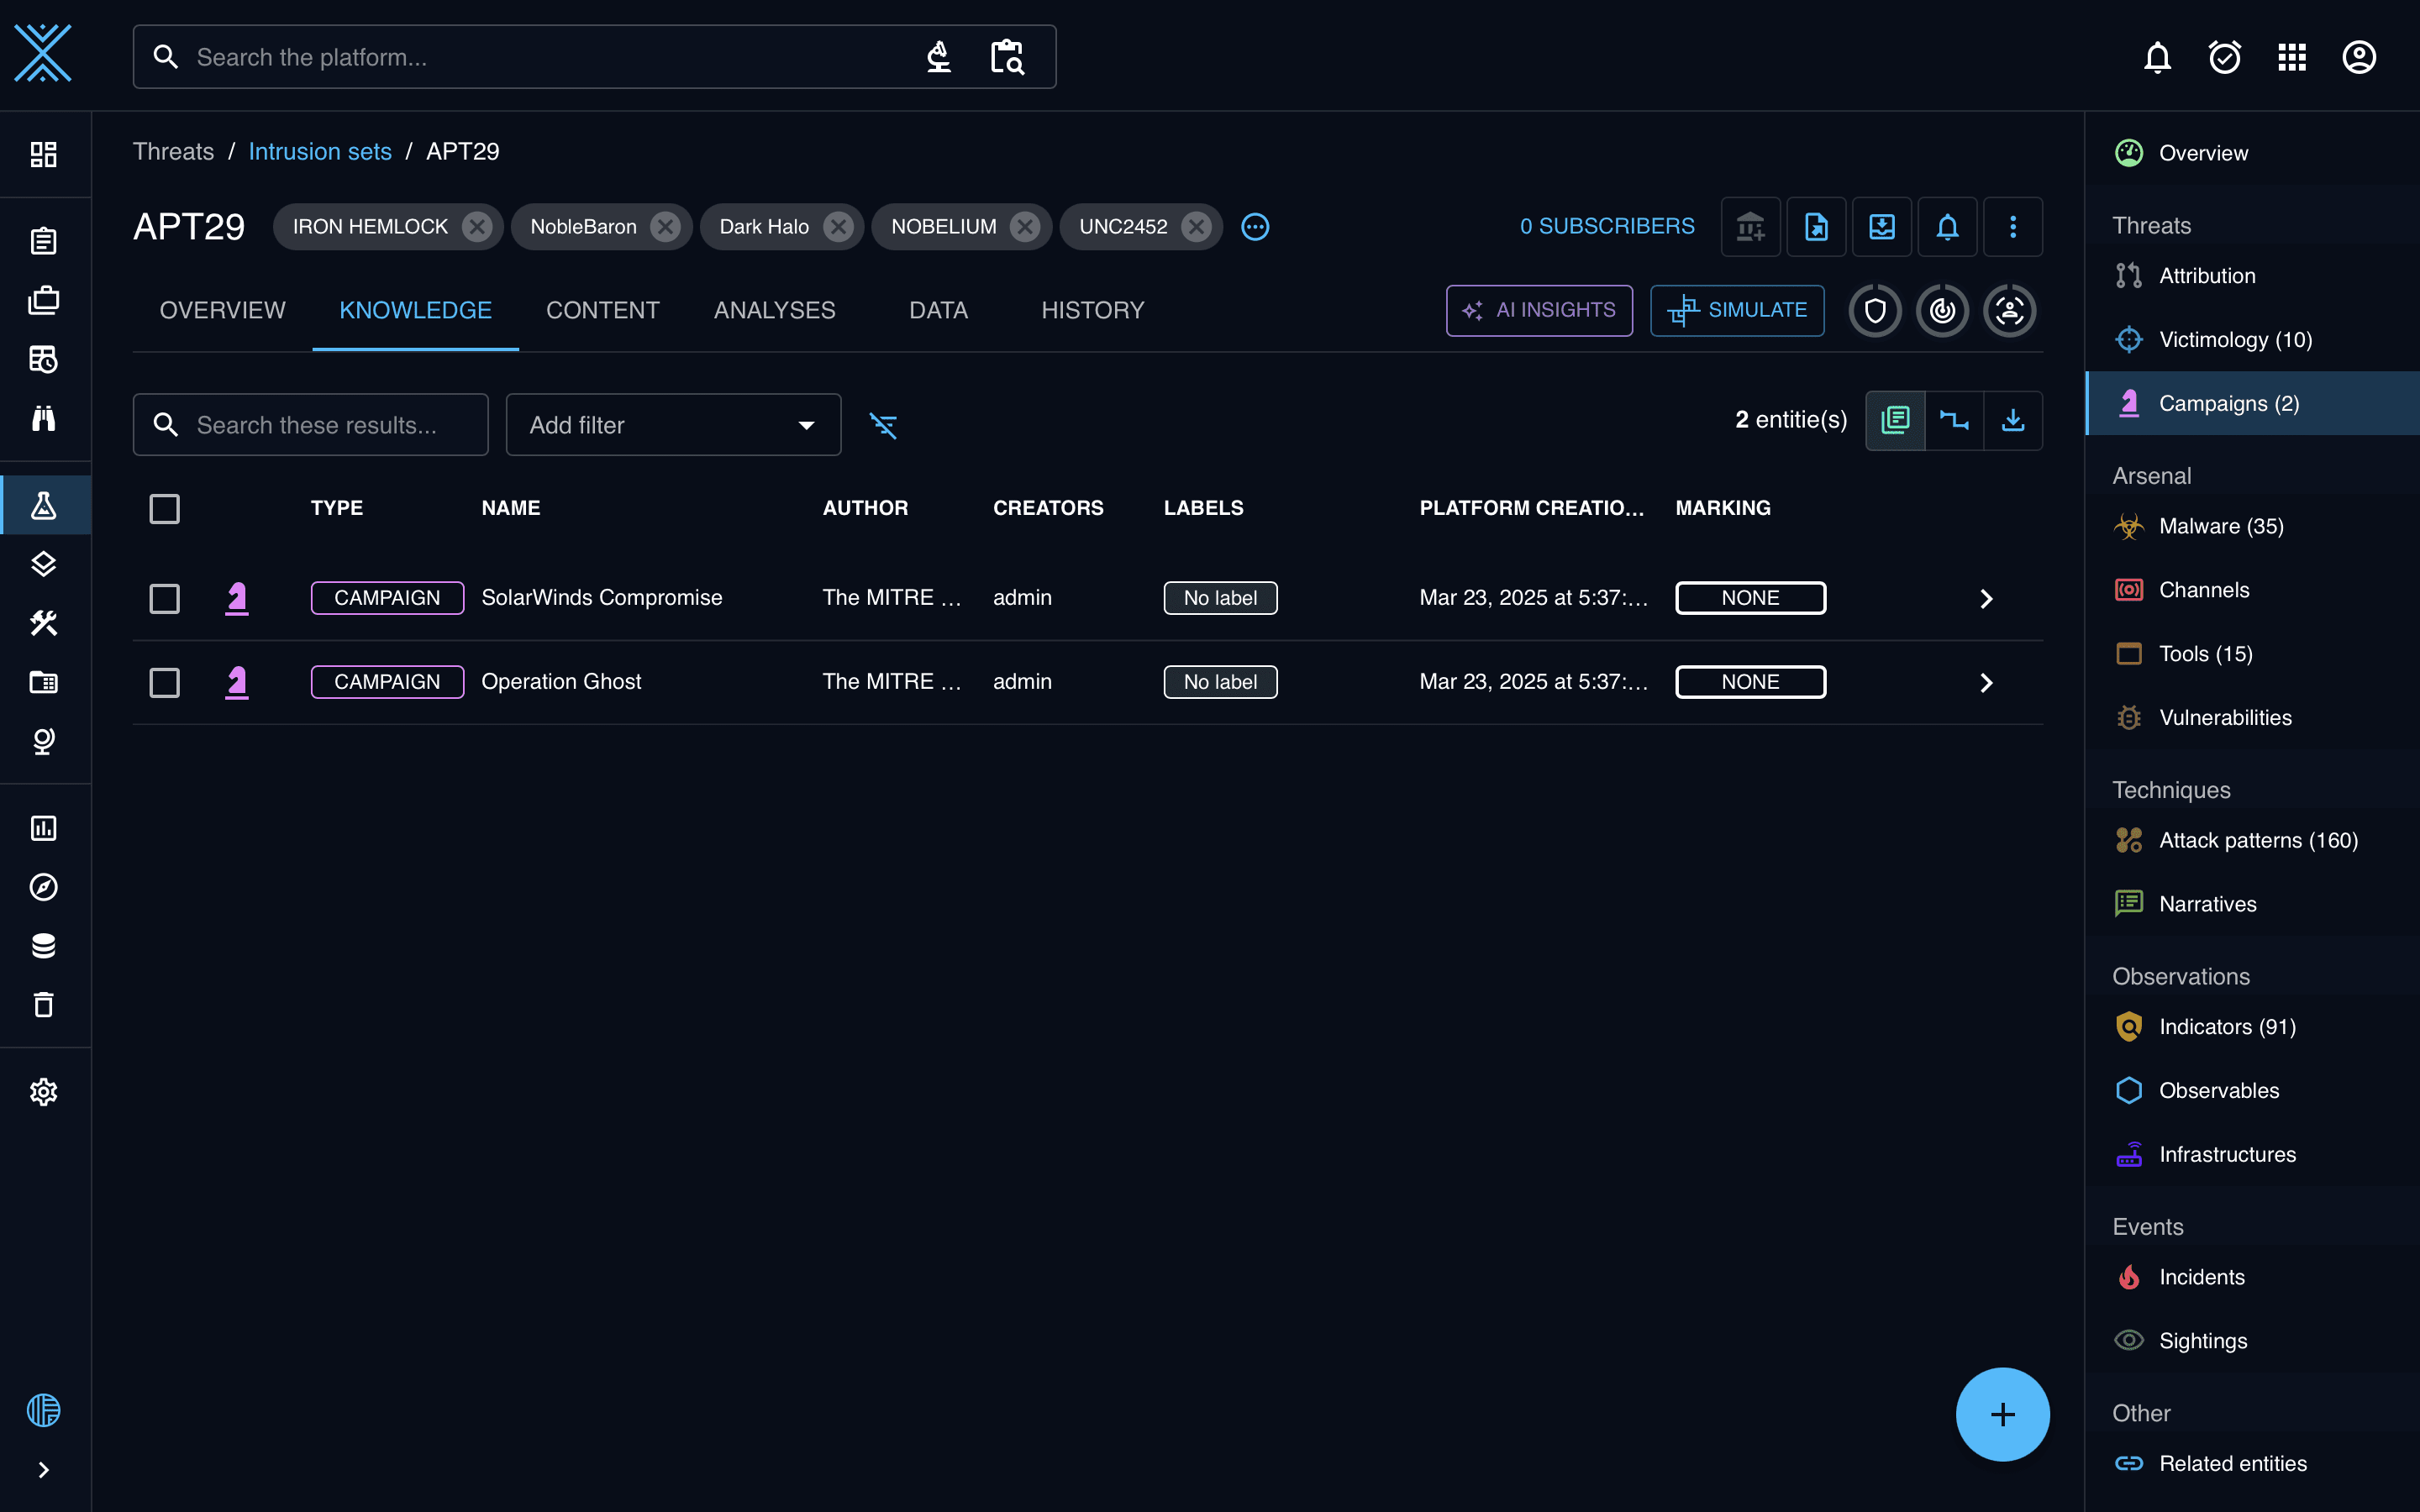Open Analyses clipboard icon in sidebar
This screenshot has height=1512, width=2420.
point(43,241)
